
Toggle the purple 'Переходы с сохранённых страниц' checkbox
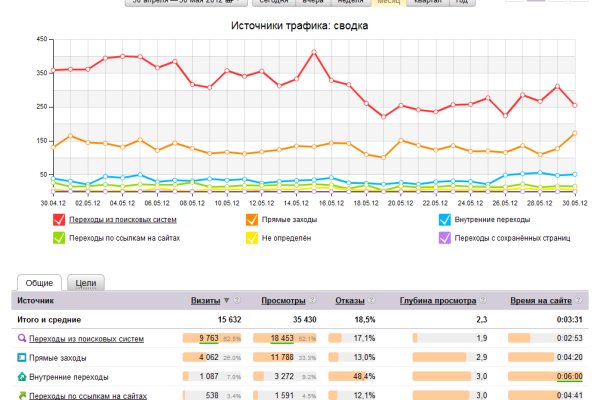(444, 238)
